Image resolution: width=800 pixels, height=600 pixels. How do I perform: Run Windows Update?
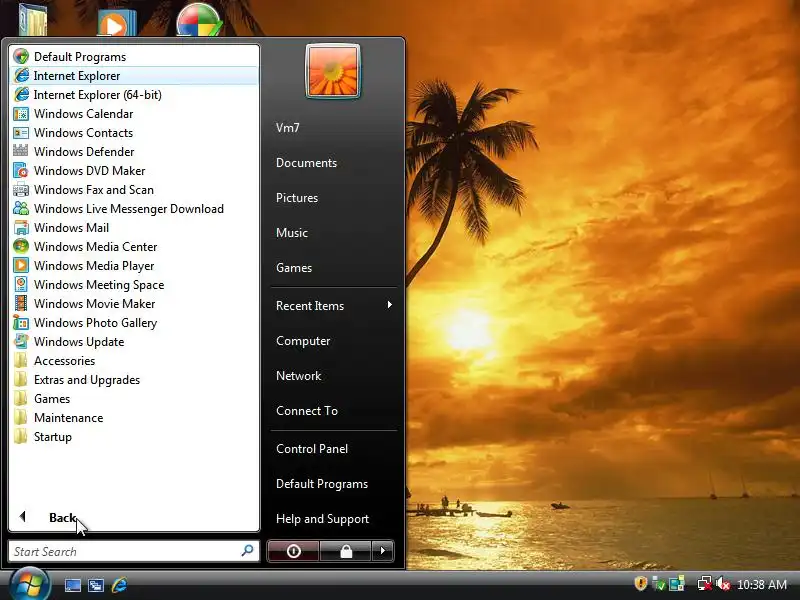pyautogui.click(x=134, y=342)
